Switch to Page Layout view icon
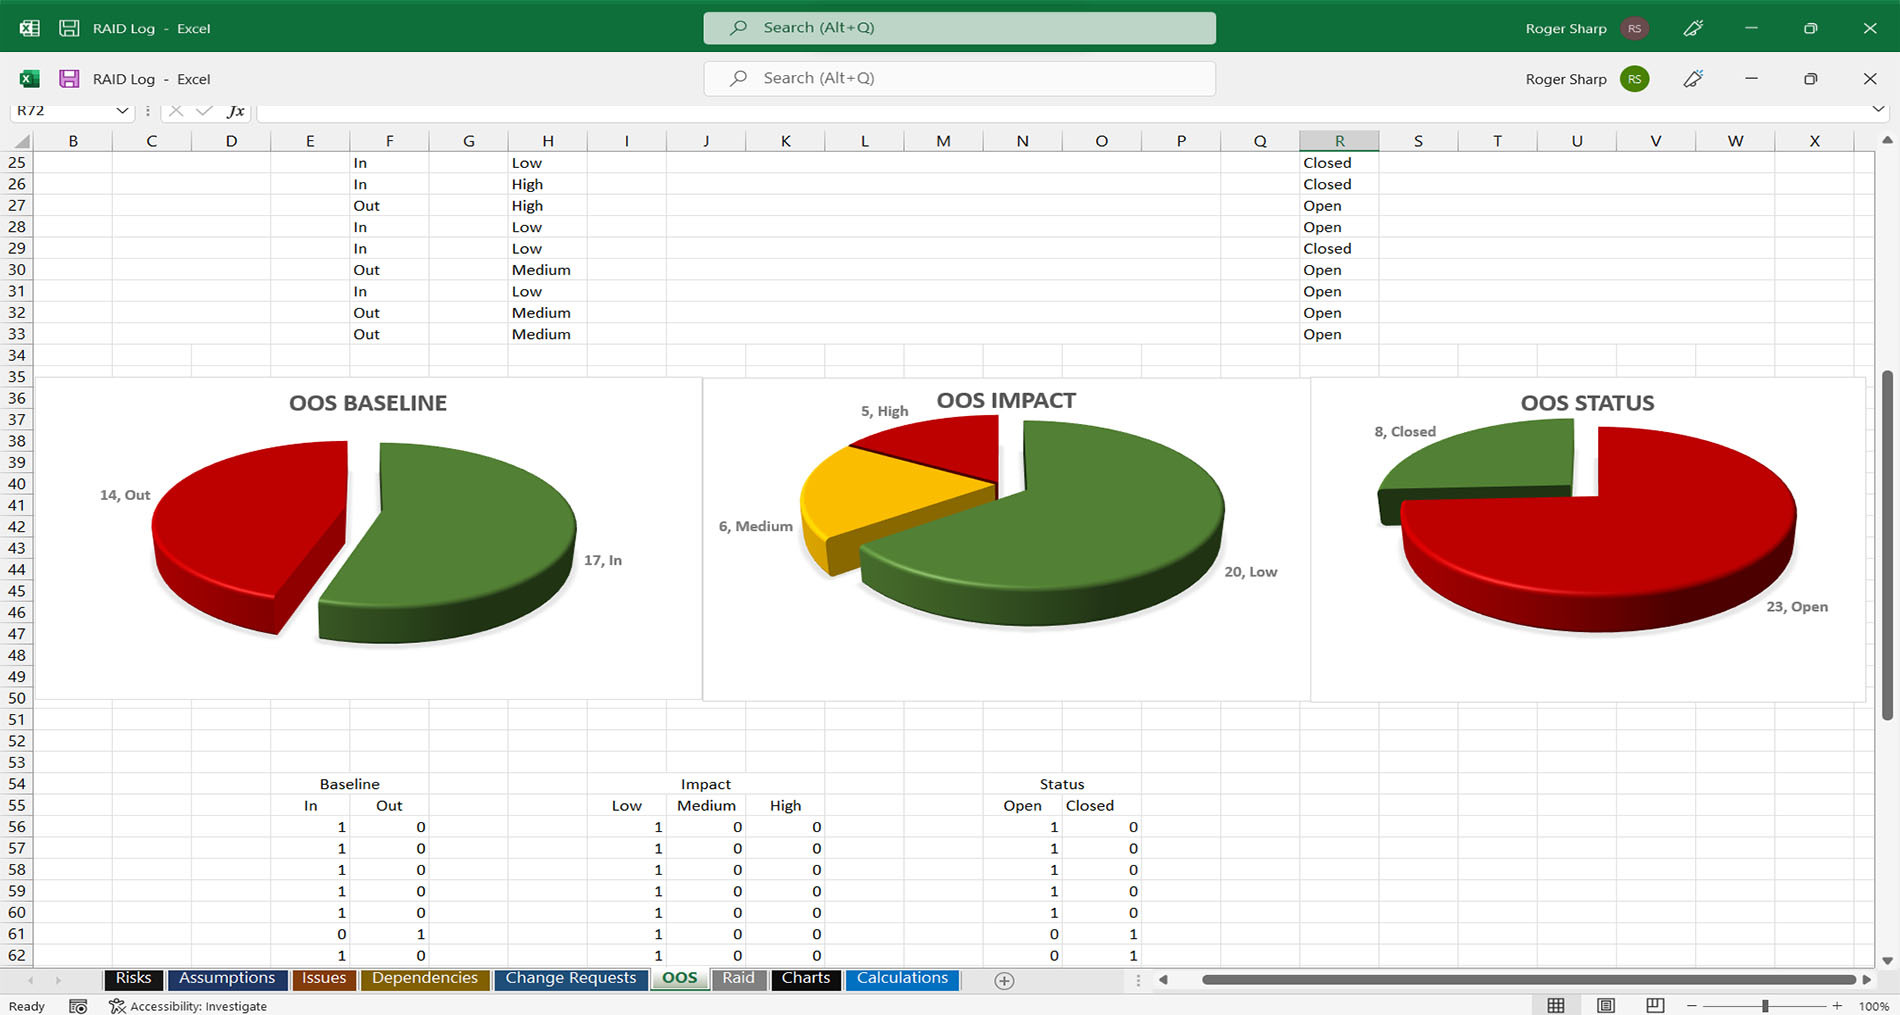The width and height of the screenshot is (1900, 1015). [x=1606, y=1005]
